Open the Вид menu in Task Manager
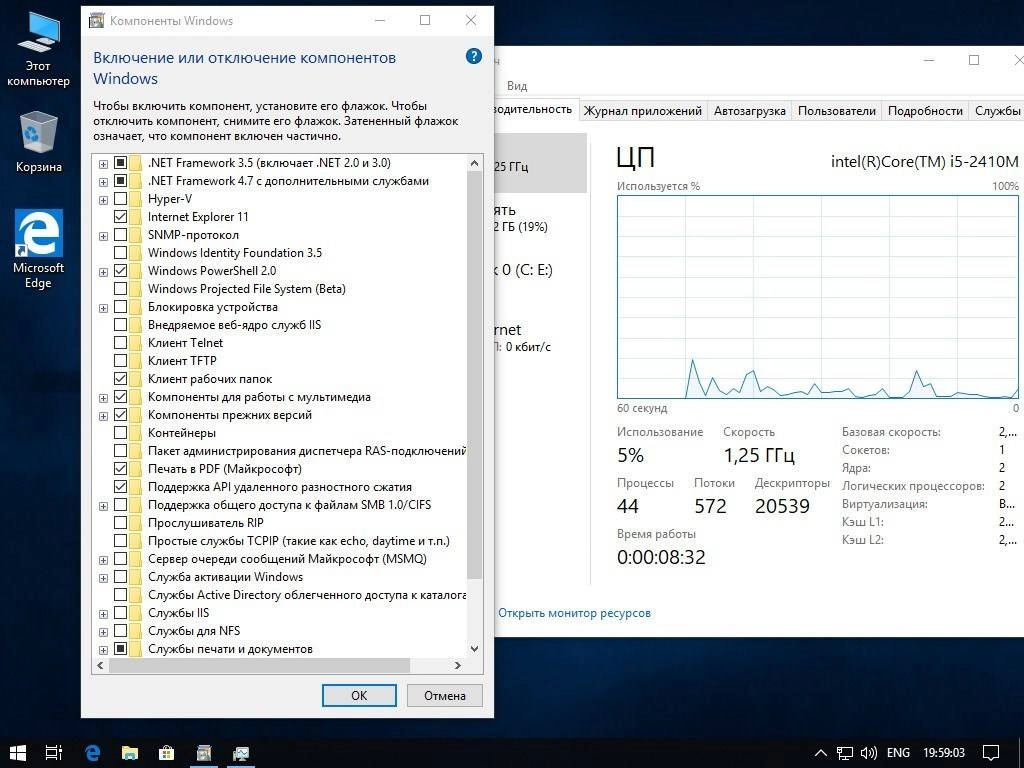 point(517,86)
